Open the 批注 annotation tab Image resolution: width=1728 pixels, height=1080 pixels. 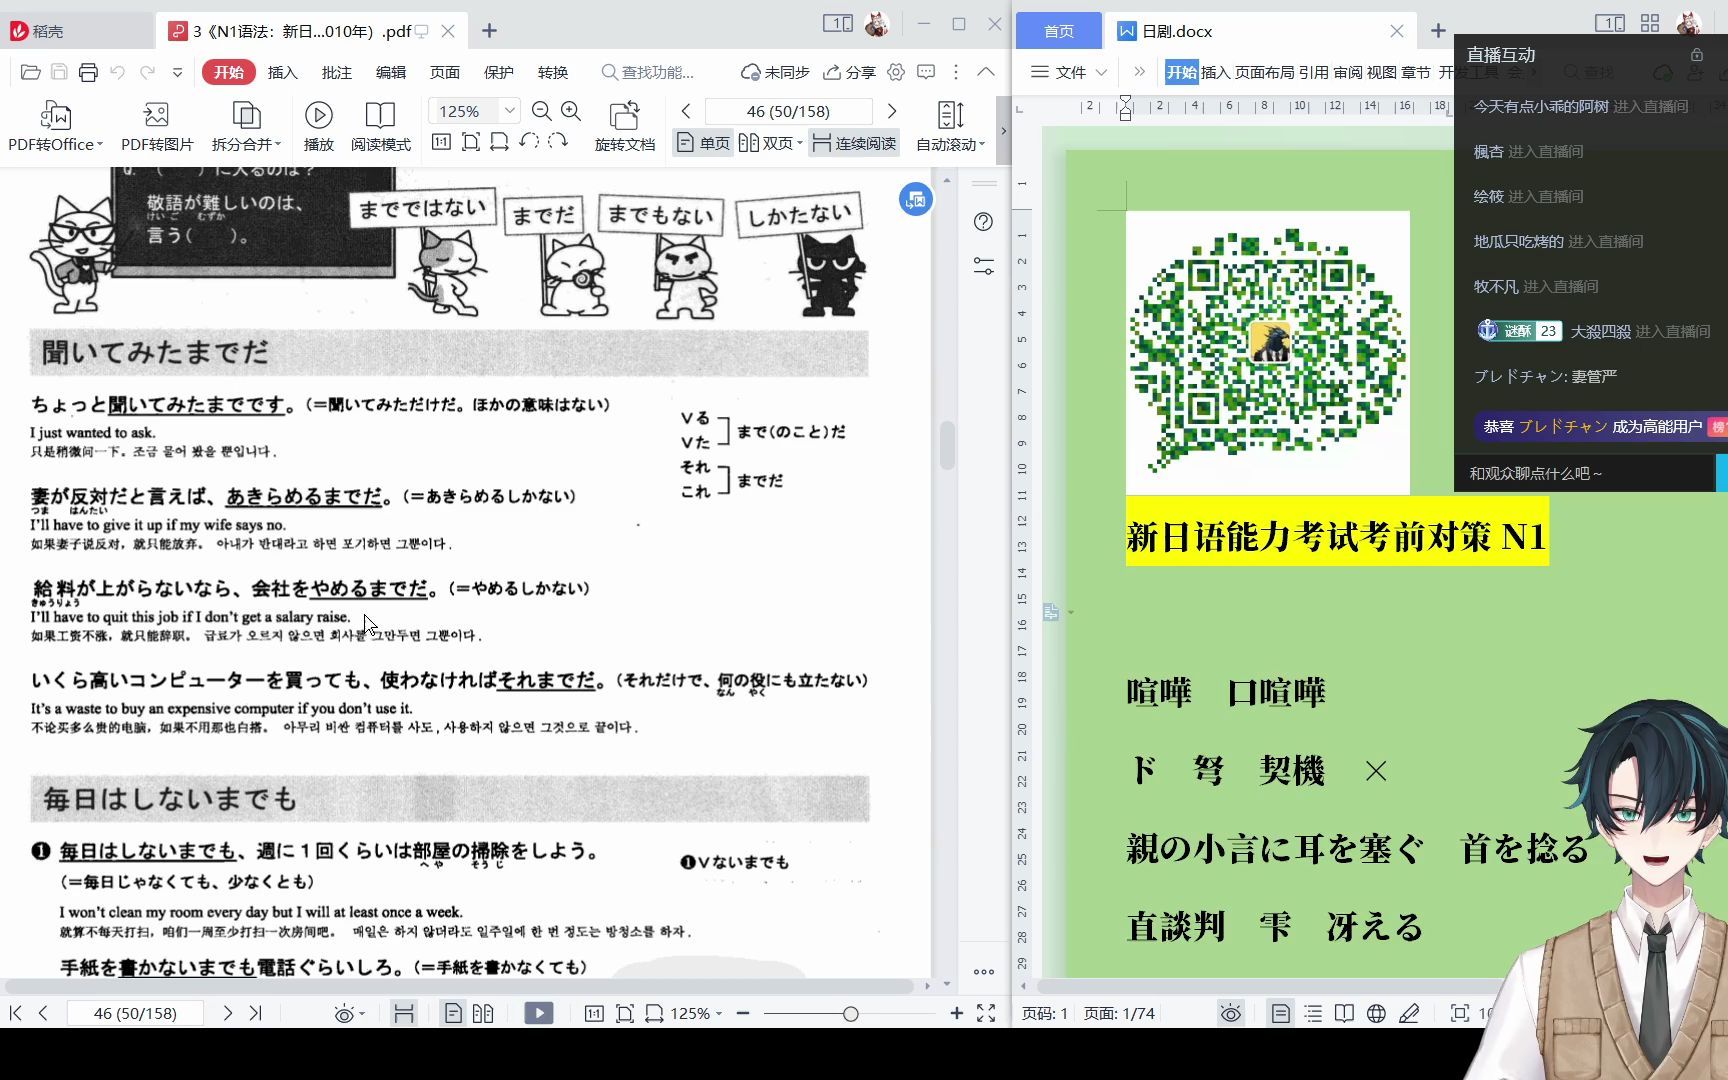[337, 72]
